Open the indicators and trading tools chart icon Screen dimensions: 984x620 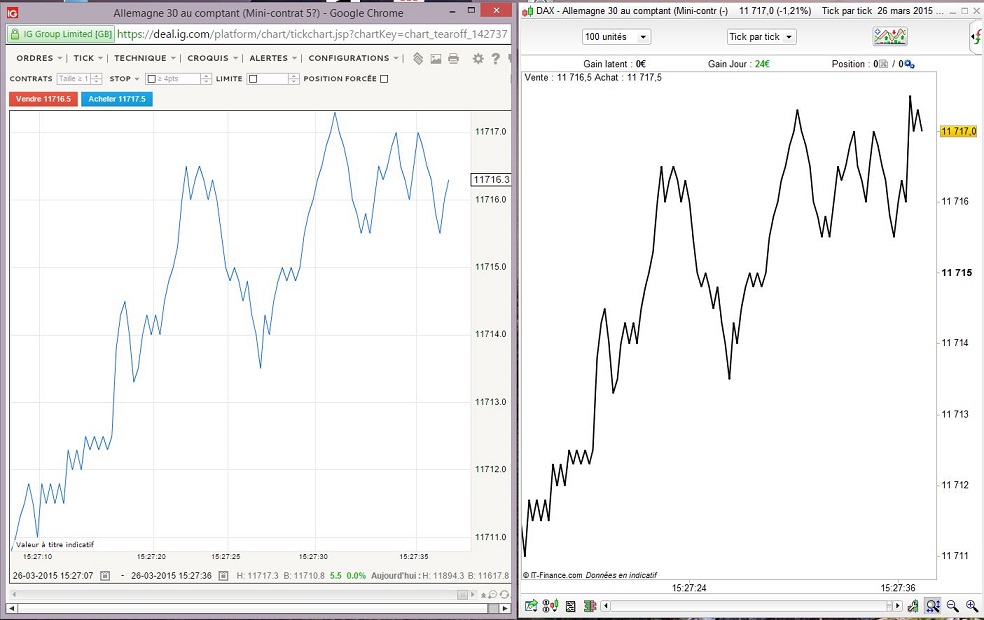pos(889,36)
